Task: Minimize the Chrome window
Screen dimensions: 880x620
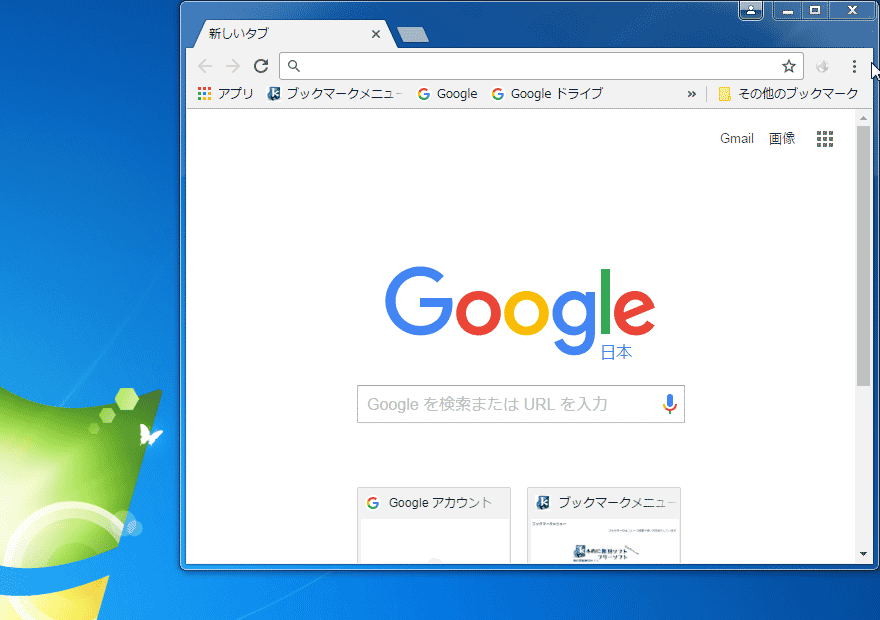Action: click(788, 10)
